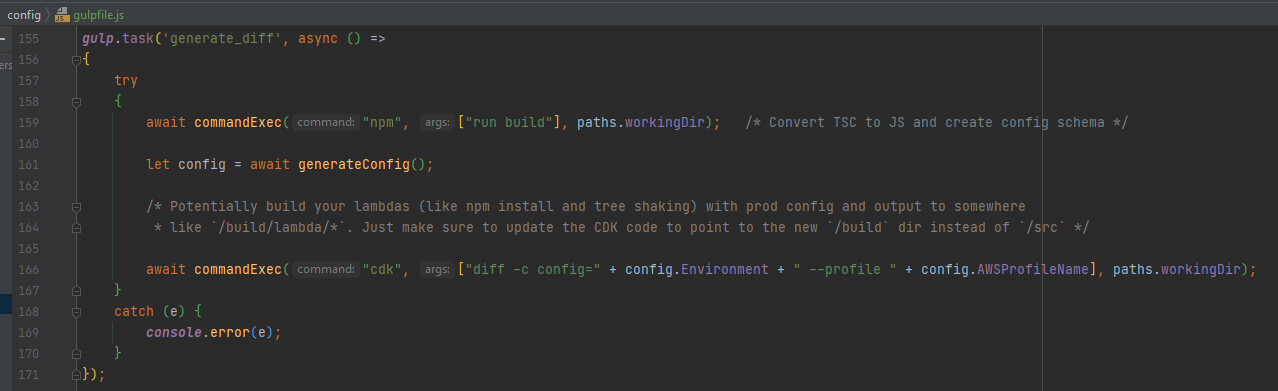This screenshot has width=1278, height=391.
Task: Click the breadcrumb chevron after config
Action: [x=47, y=16]
